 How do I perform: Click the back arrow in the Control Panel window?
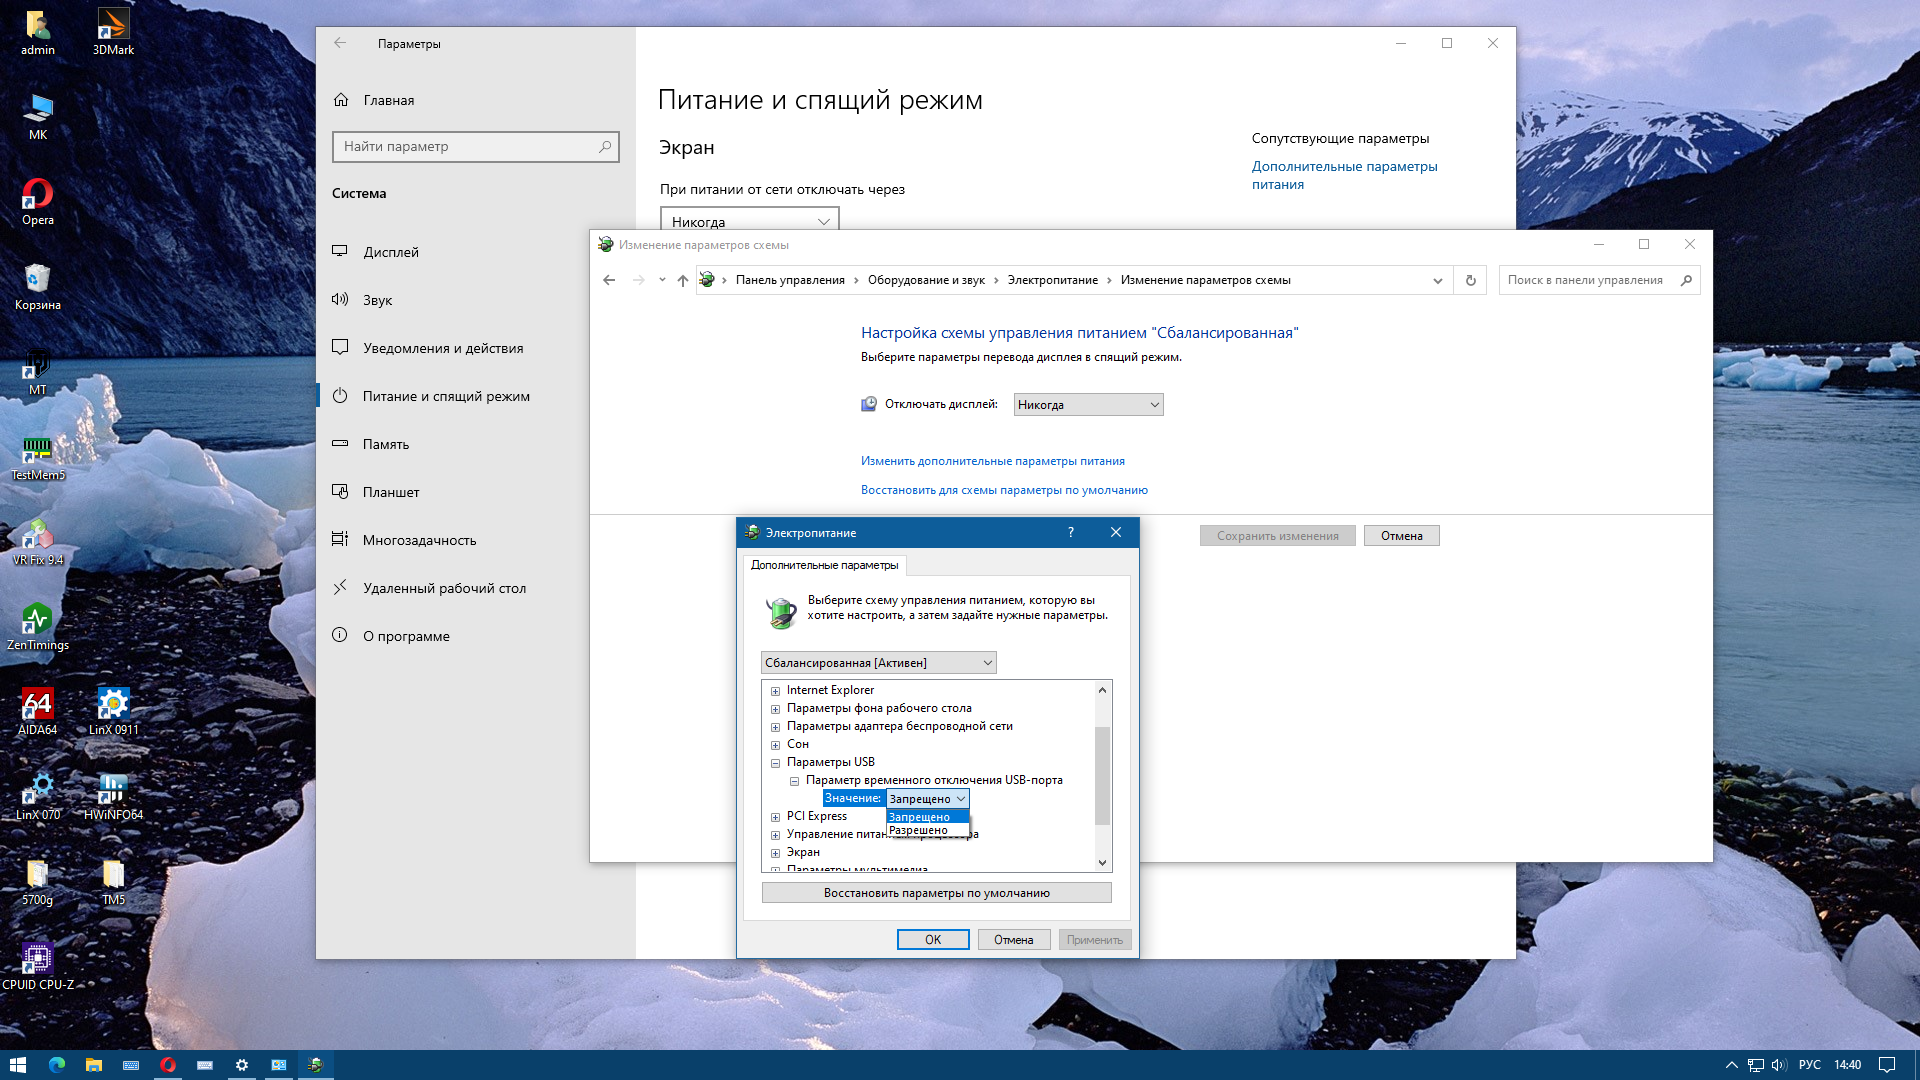(x=609, y=280)
